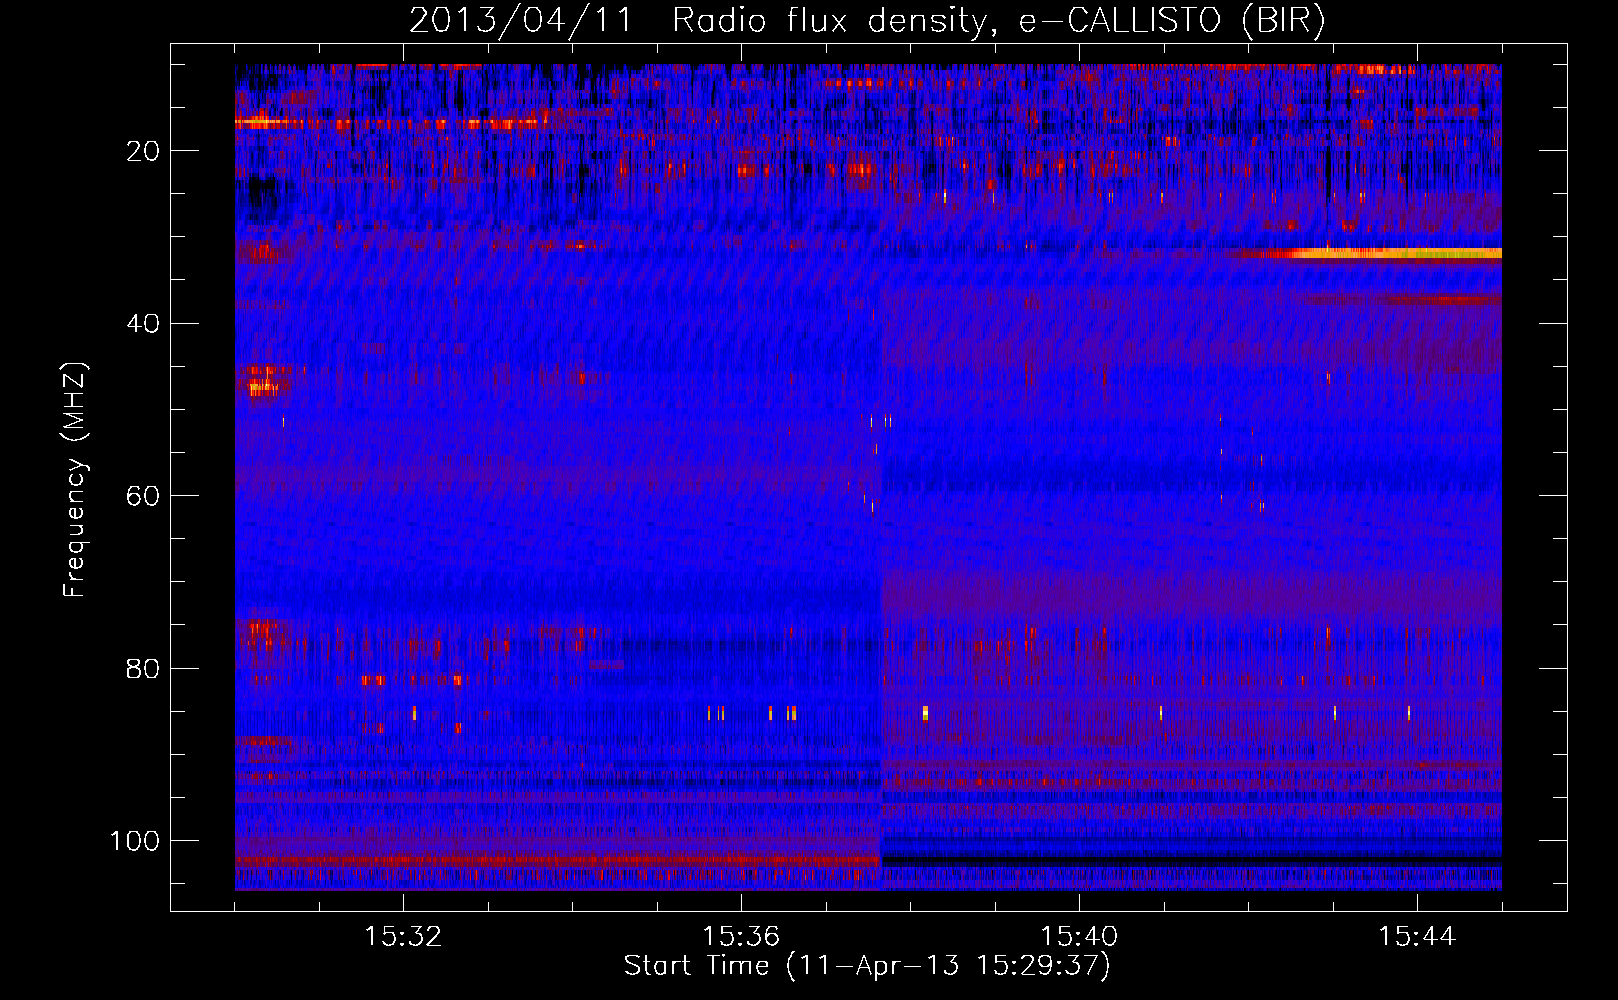The width and height of the screenshot is (1618, 1000).
Task: Click the 80 frequency tick label
Action: tap(143, 669)
